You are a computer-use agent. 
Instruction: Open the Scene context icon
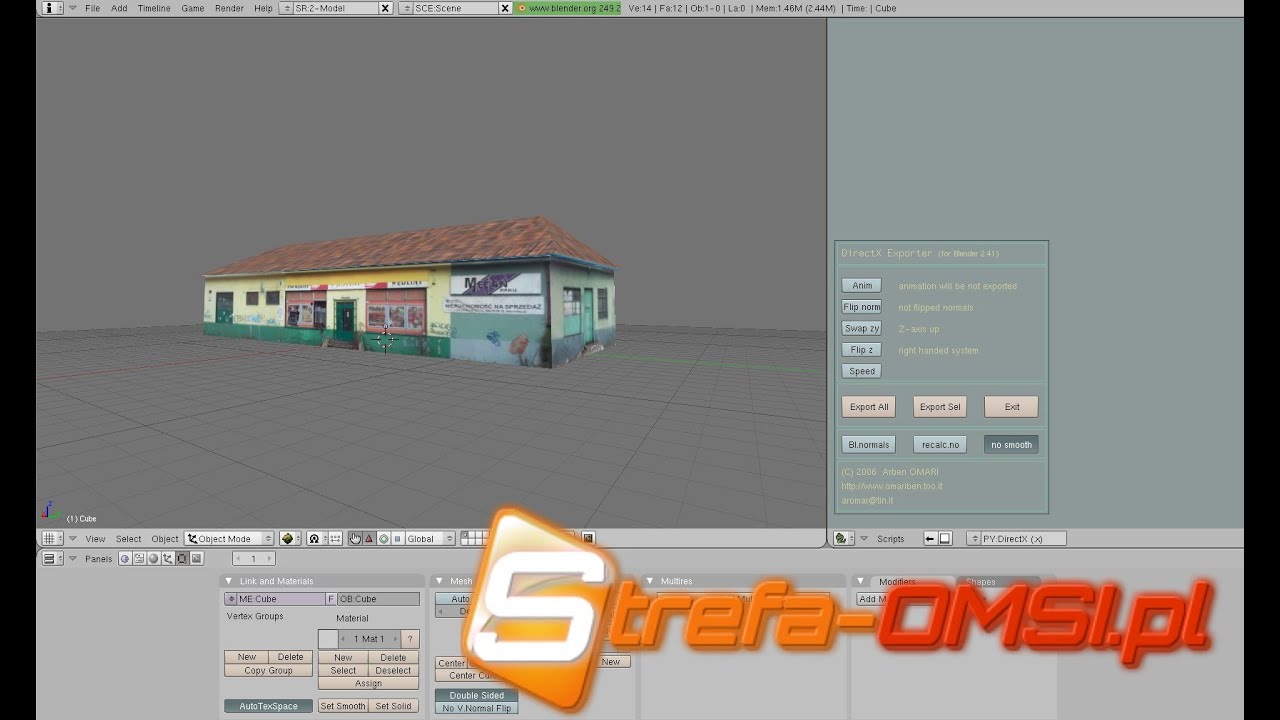(196, 558)
